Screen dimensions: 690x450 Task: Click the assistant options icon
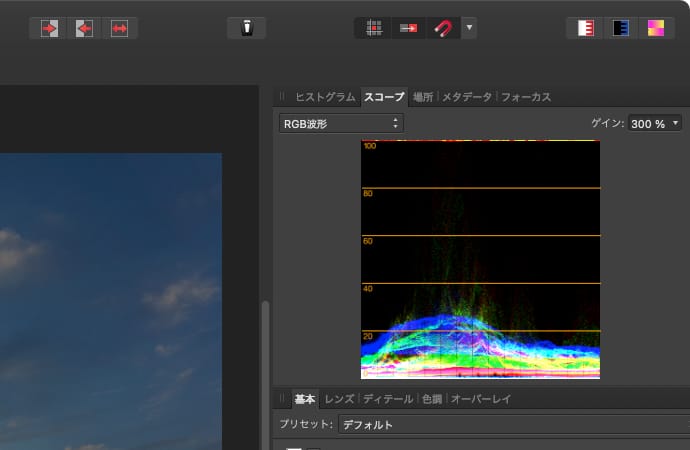246,28
